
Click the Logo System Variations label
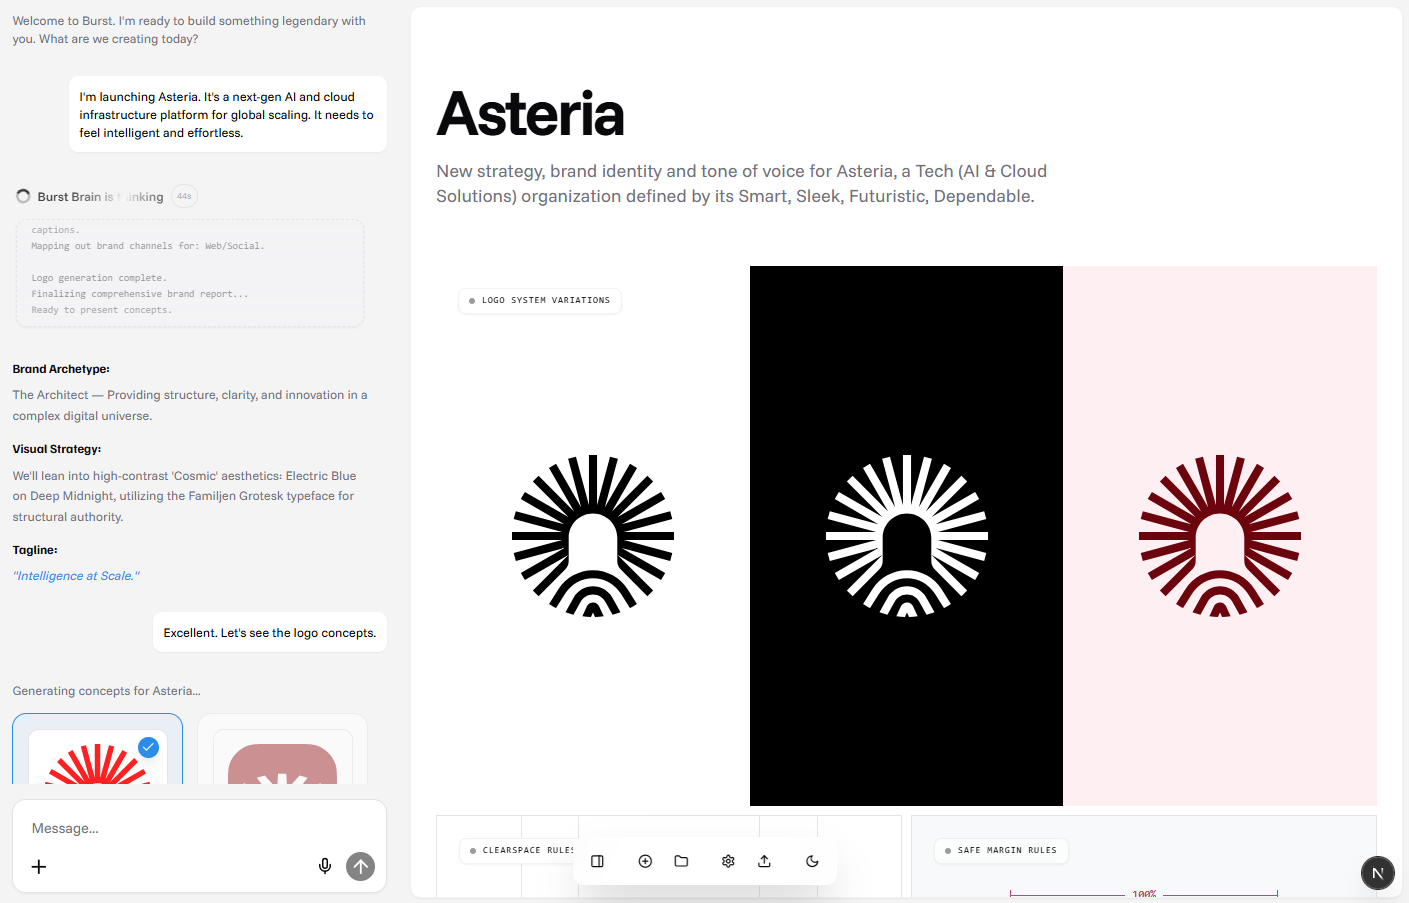[x=540, y=301]
